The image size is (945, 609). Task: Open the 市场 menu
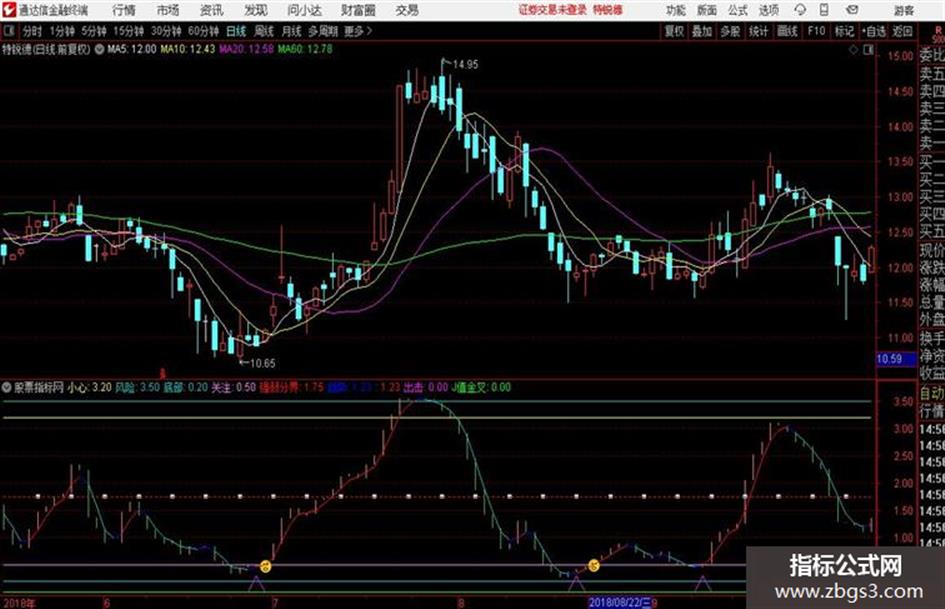click(168, 10)
